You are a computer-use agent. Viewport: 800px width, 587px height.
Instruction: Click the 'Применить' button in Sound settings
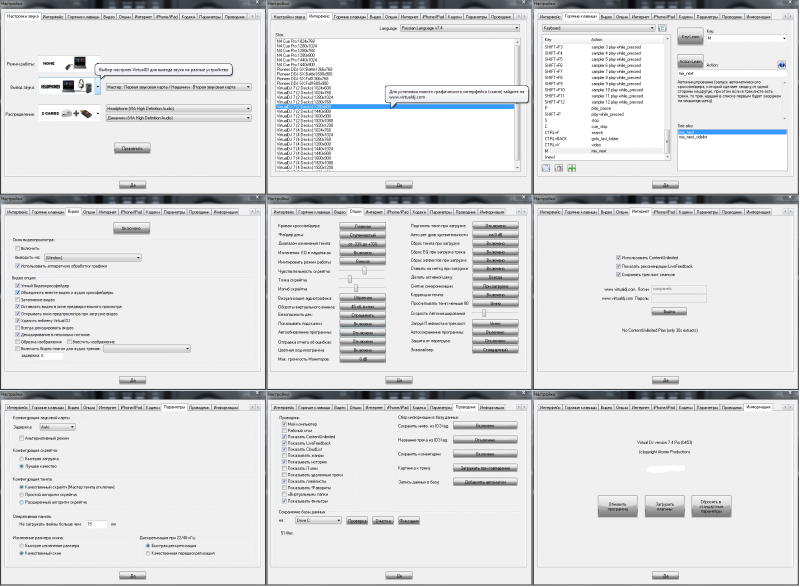pyautogui.click(x=132, y=148)
